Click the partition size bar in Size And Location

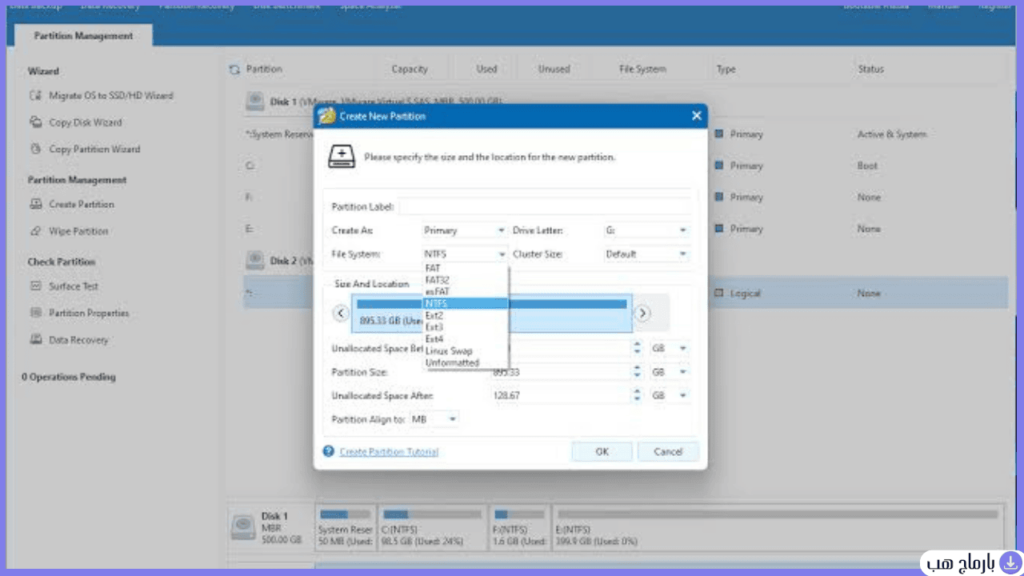(x=492, y=313)
